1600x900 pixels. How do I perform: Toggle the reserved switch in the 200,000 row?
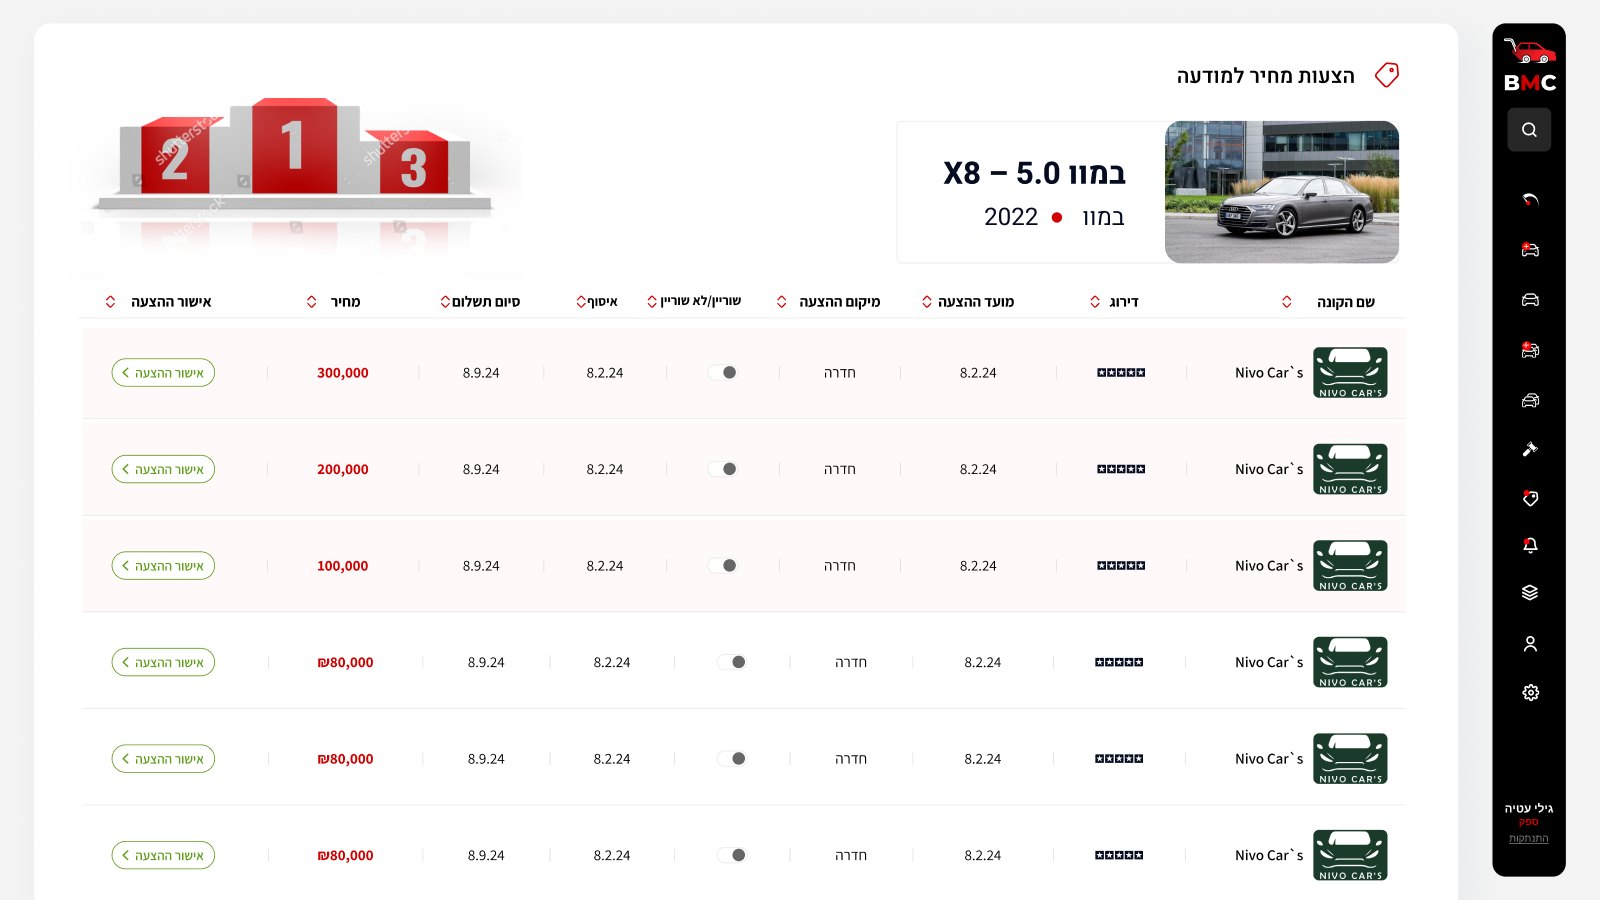[723, 469]
